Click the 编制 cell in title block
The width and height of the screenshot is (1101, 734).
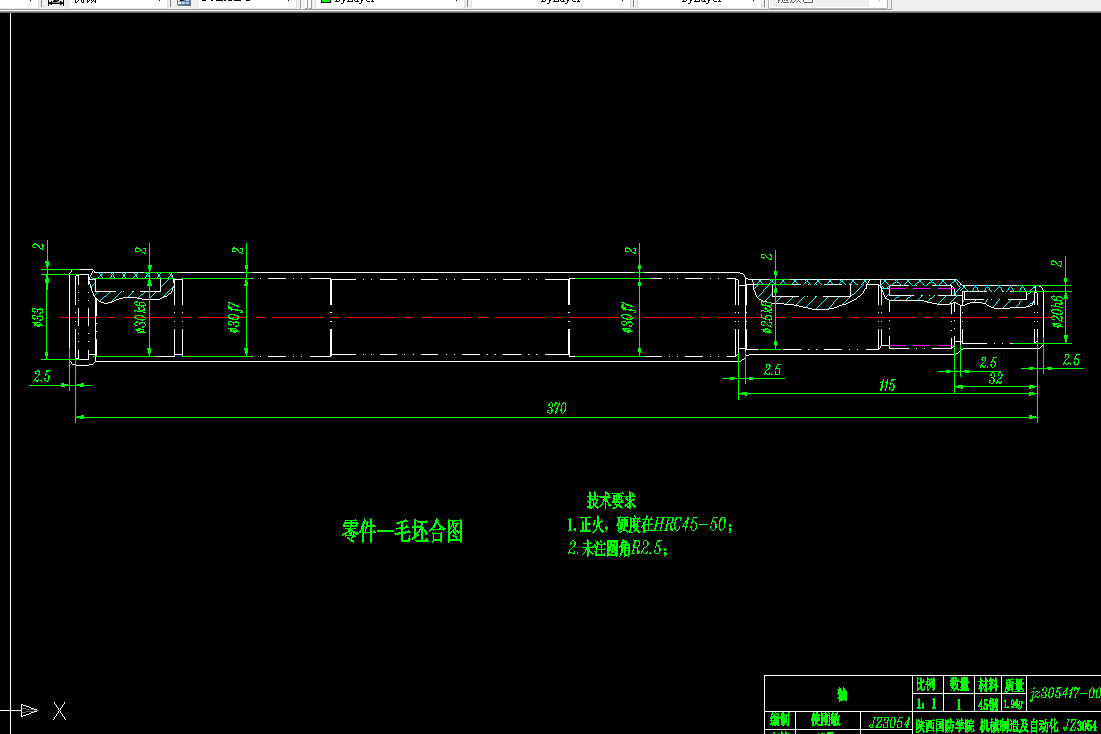(780, 720)
